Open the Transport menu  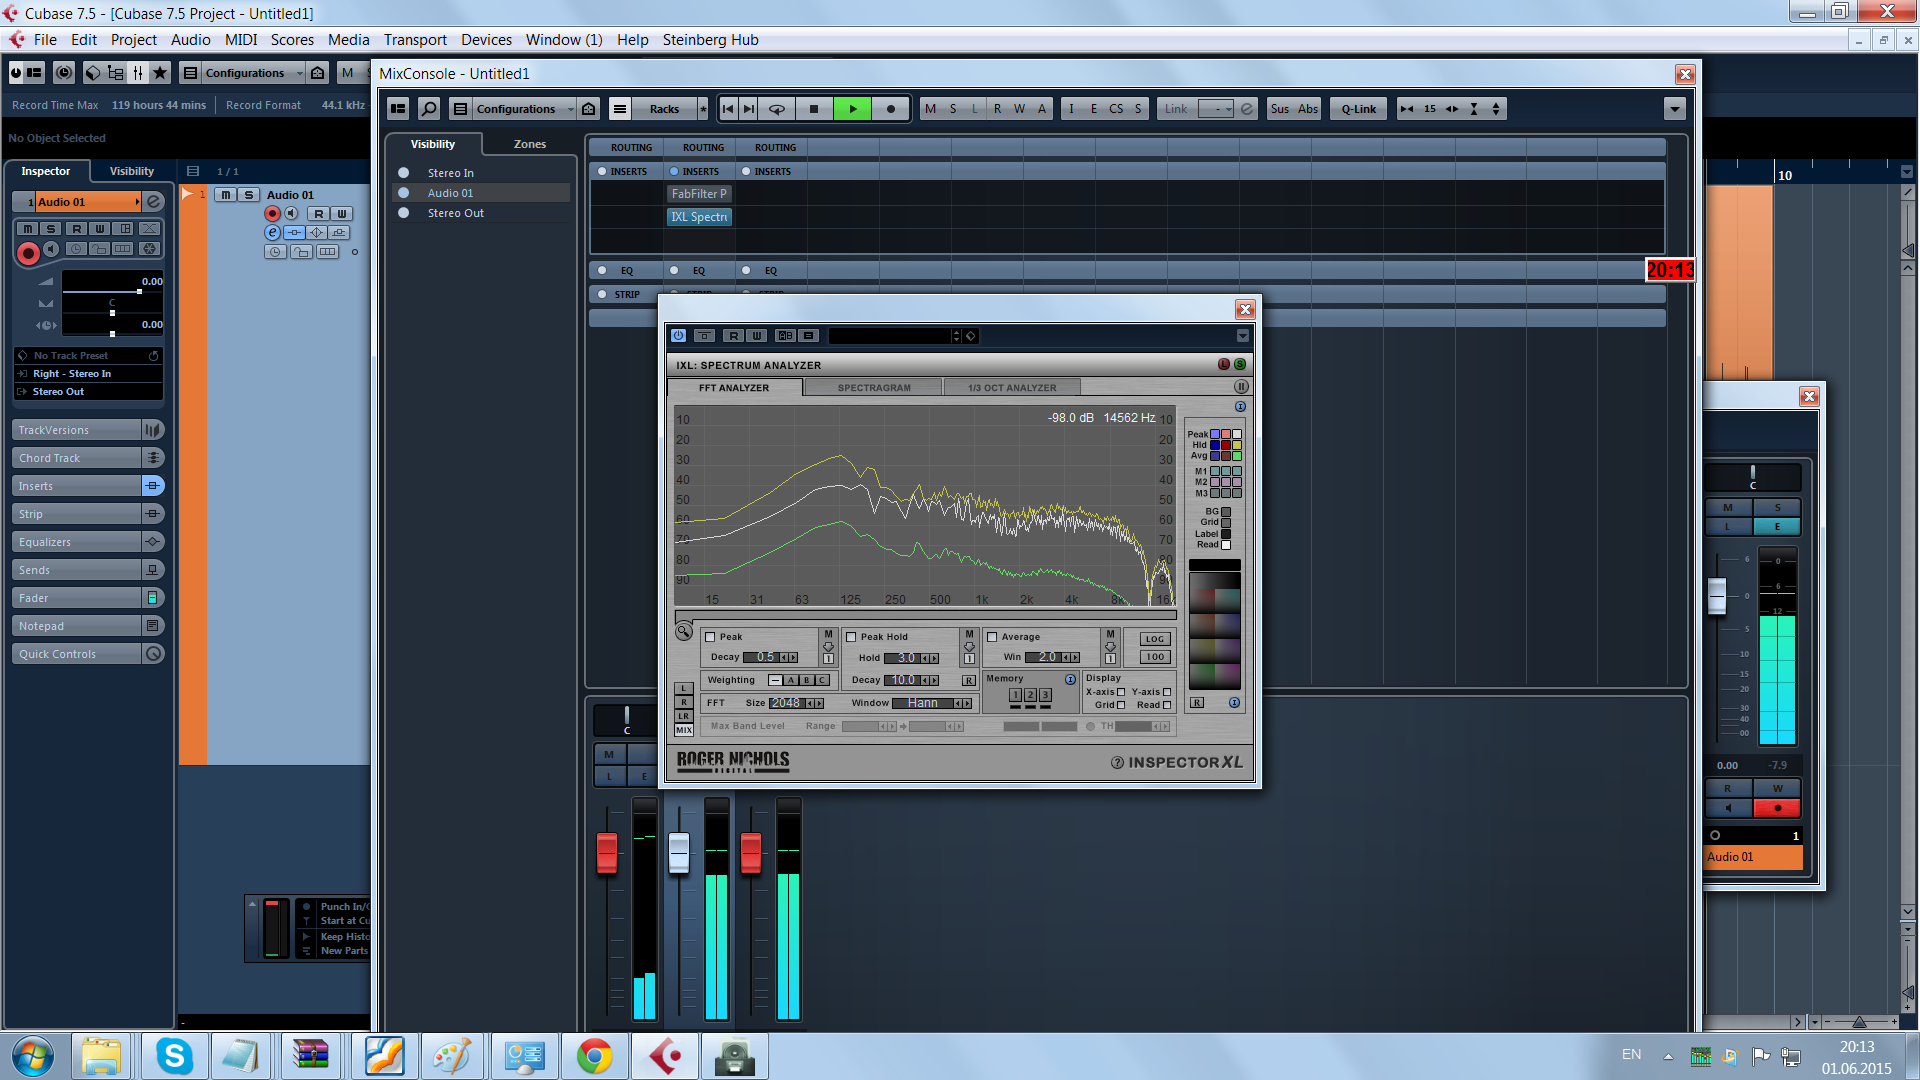pyautogui.click(x=415, y=40)
